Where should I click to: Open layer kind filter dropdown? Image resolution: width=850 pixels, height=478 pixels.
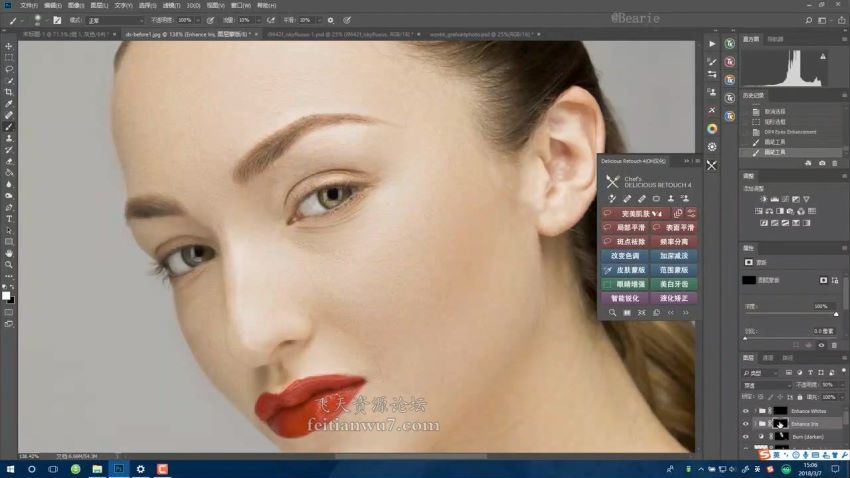coord(760,372)
